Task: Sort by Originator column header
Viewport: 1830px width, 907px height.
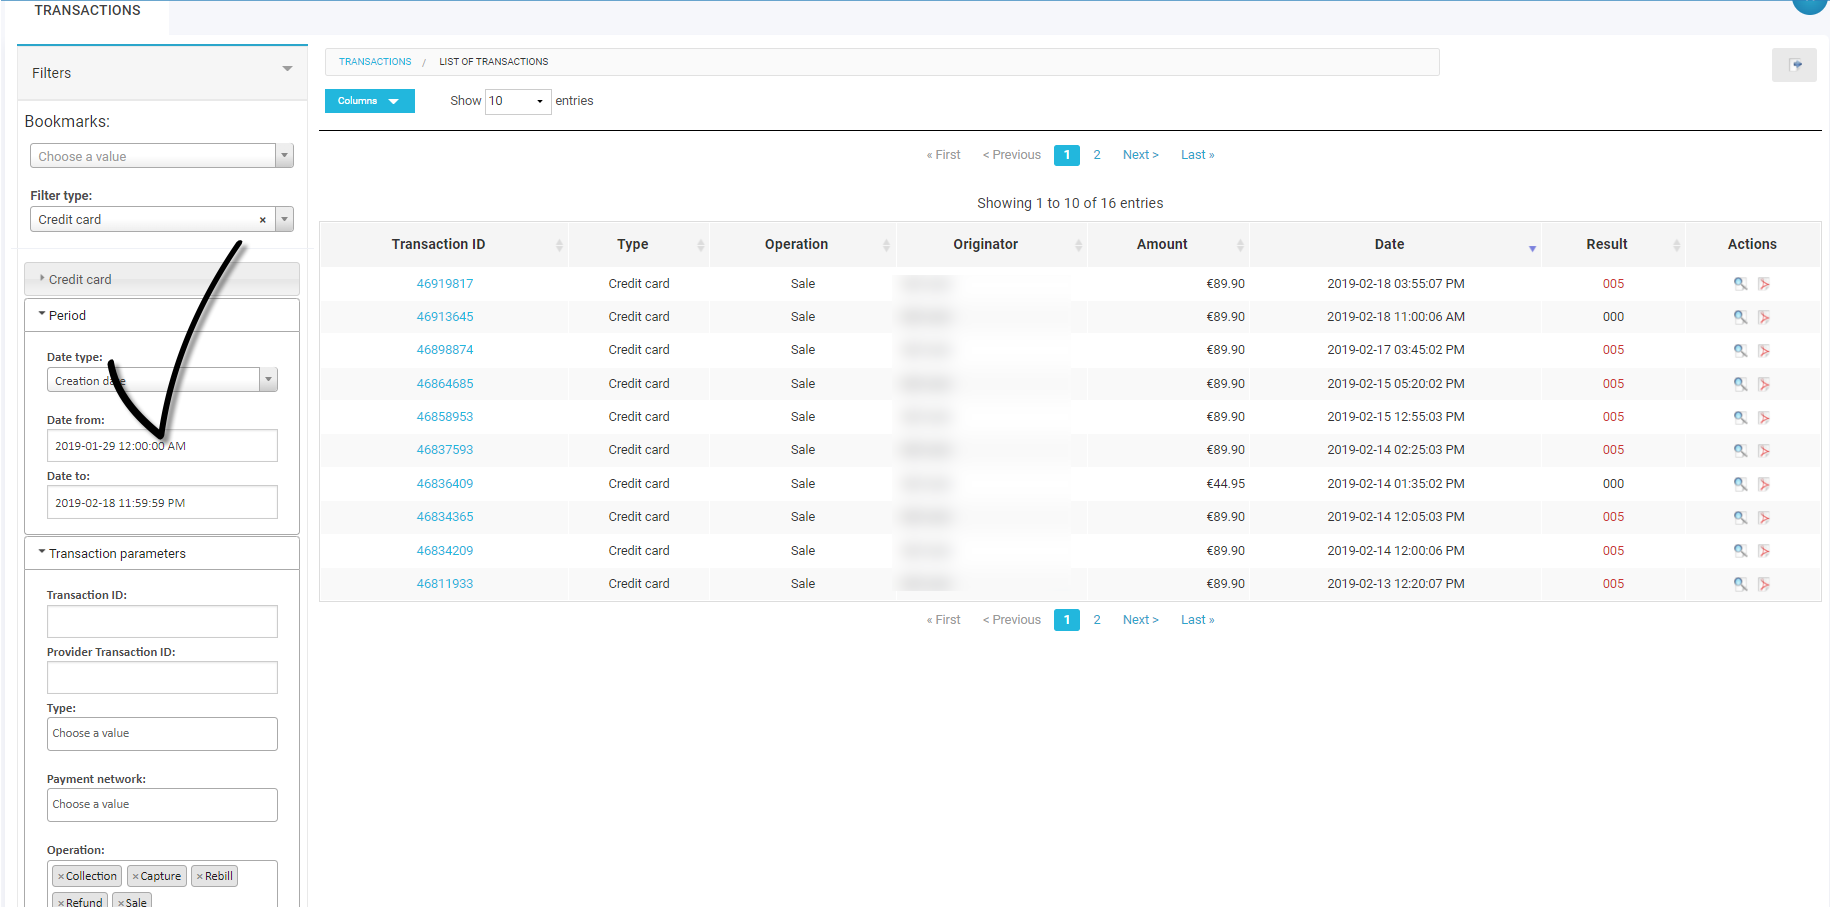Action: 991,244
